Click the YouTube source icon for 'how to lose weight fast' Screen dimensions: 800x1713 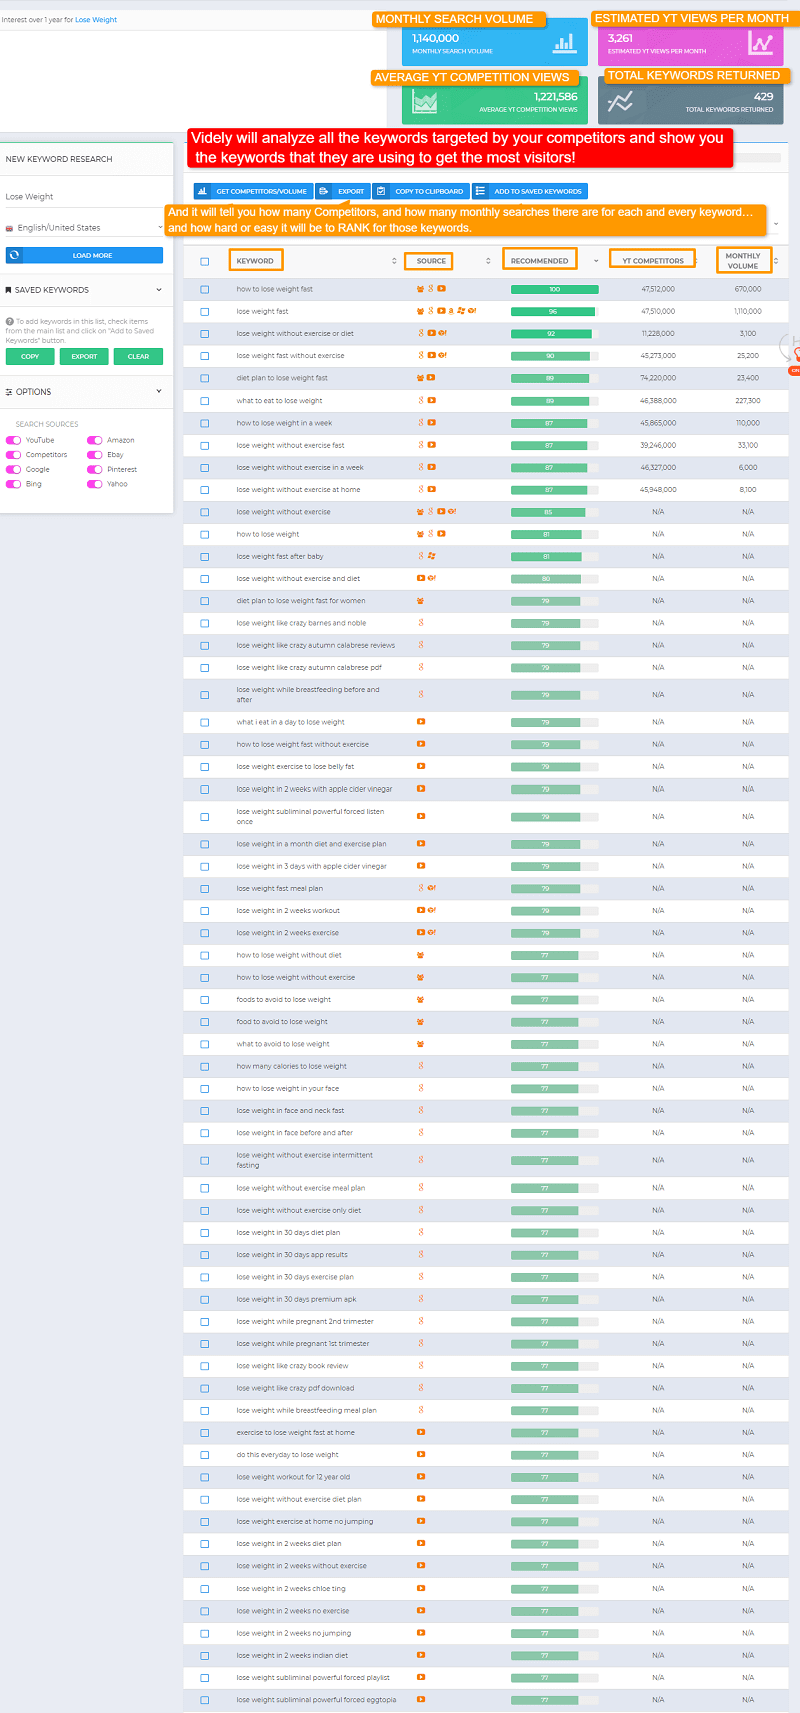pyautogui.click(x=441, y=289)
